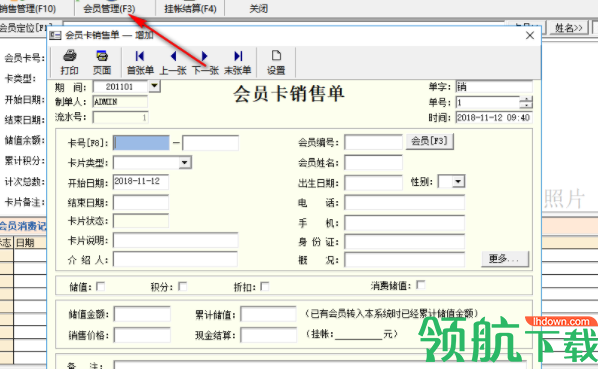This screenshot has width=598, height=369.
Task: Expand the 期间 period dropdown
Action: [154, 86]
